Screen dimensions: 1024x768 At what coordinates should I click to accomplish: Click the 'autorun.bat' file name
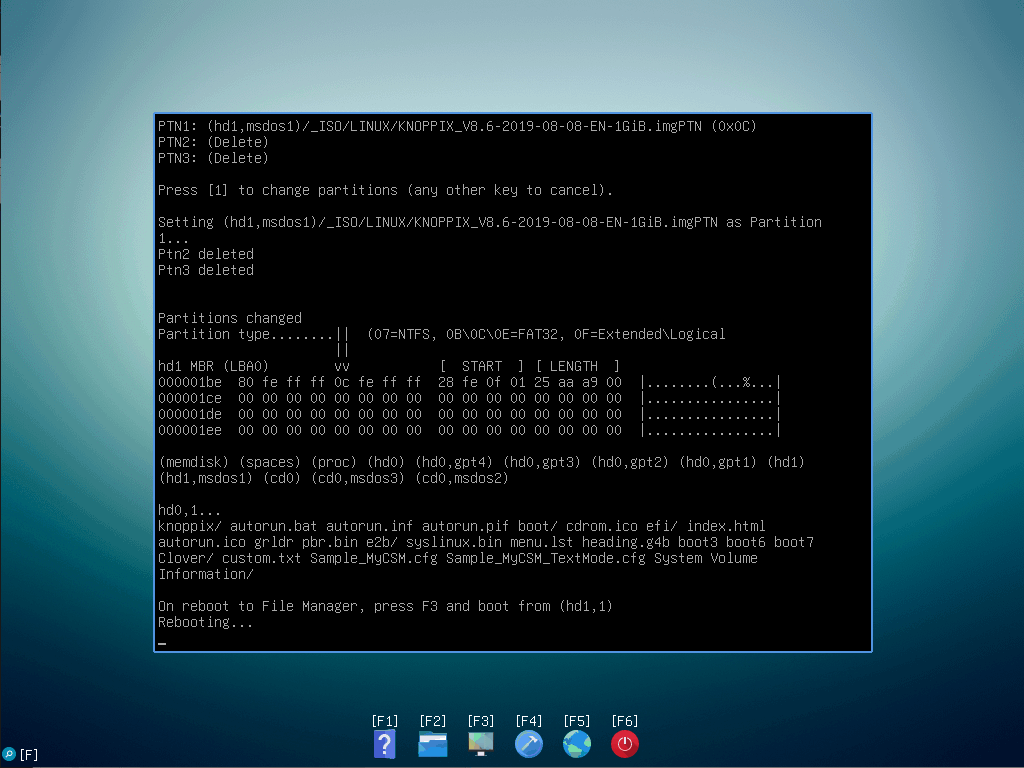coord(274,526)
